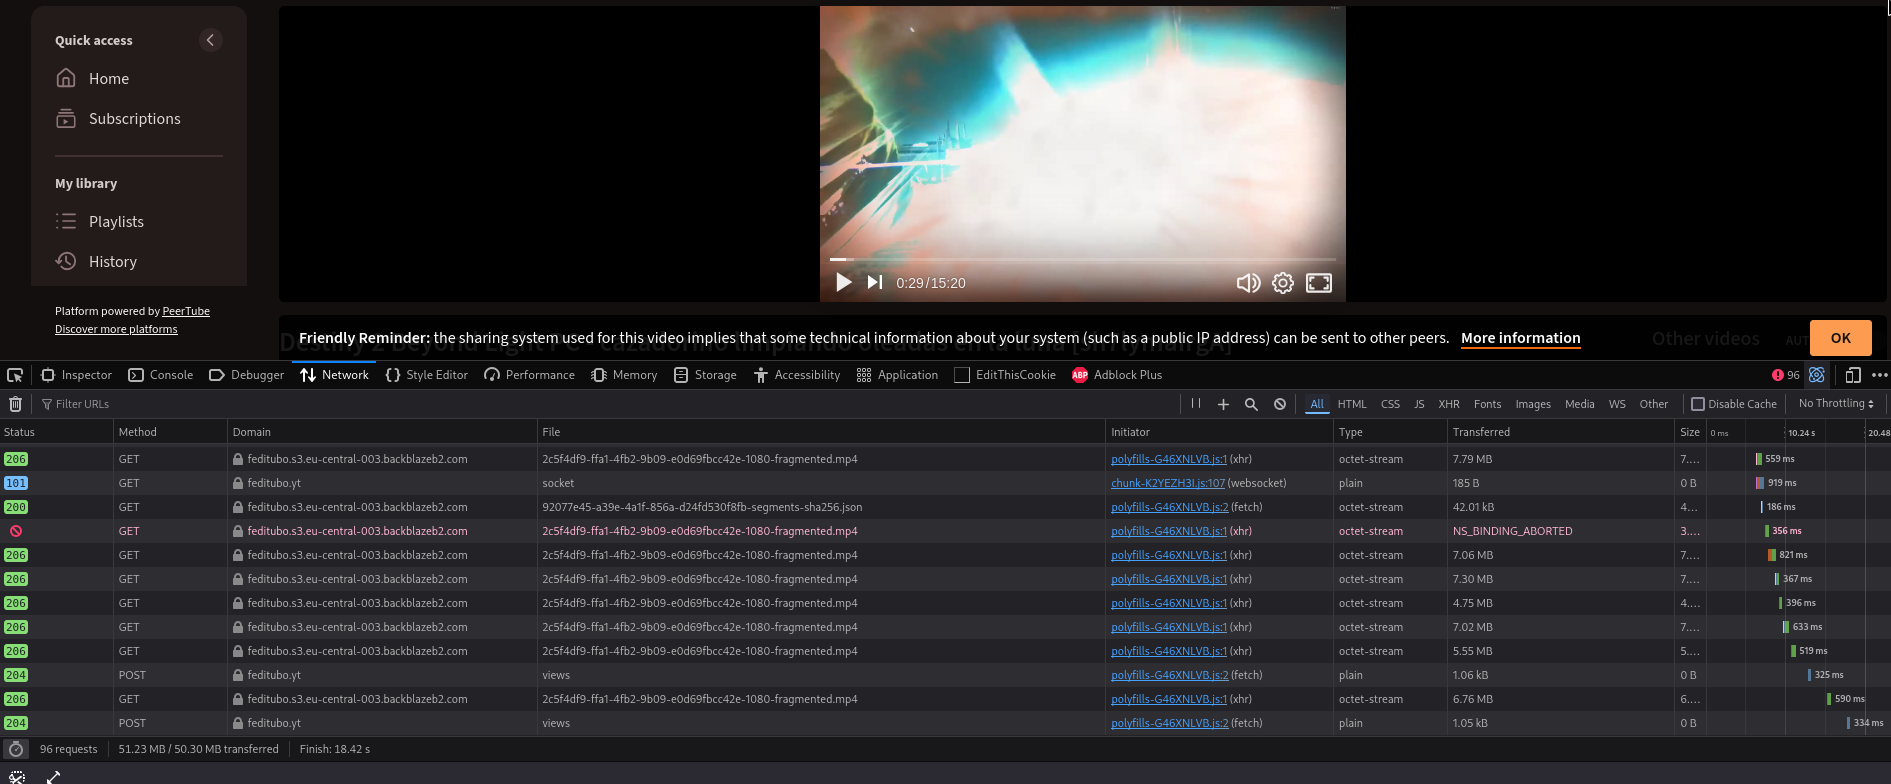Open More information link in reminder

click(1520, 338)
